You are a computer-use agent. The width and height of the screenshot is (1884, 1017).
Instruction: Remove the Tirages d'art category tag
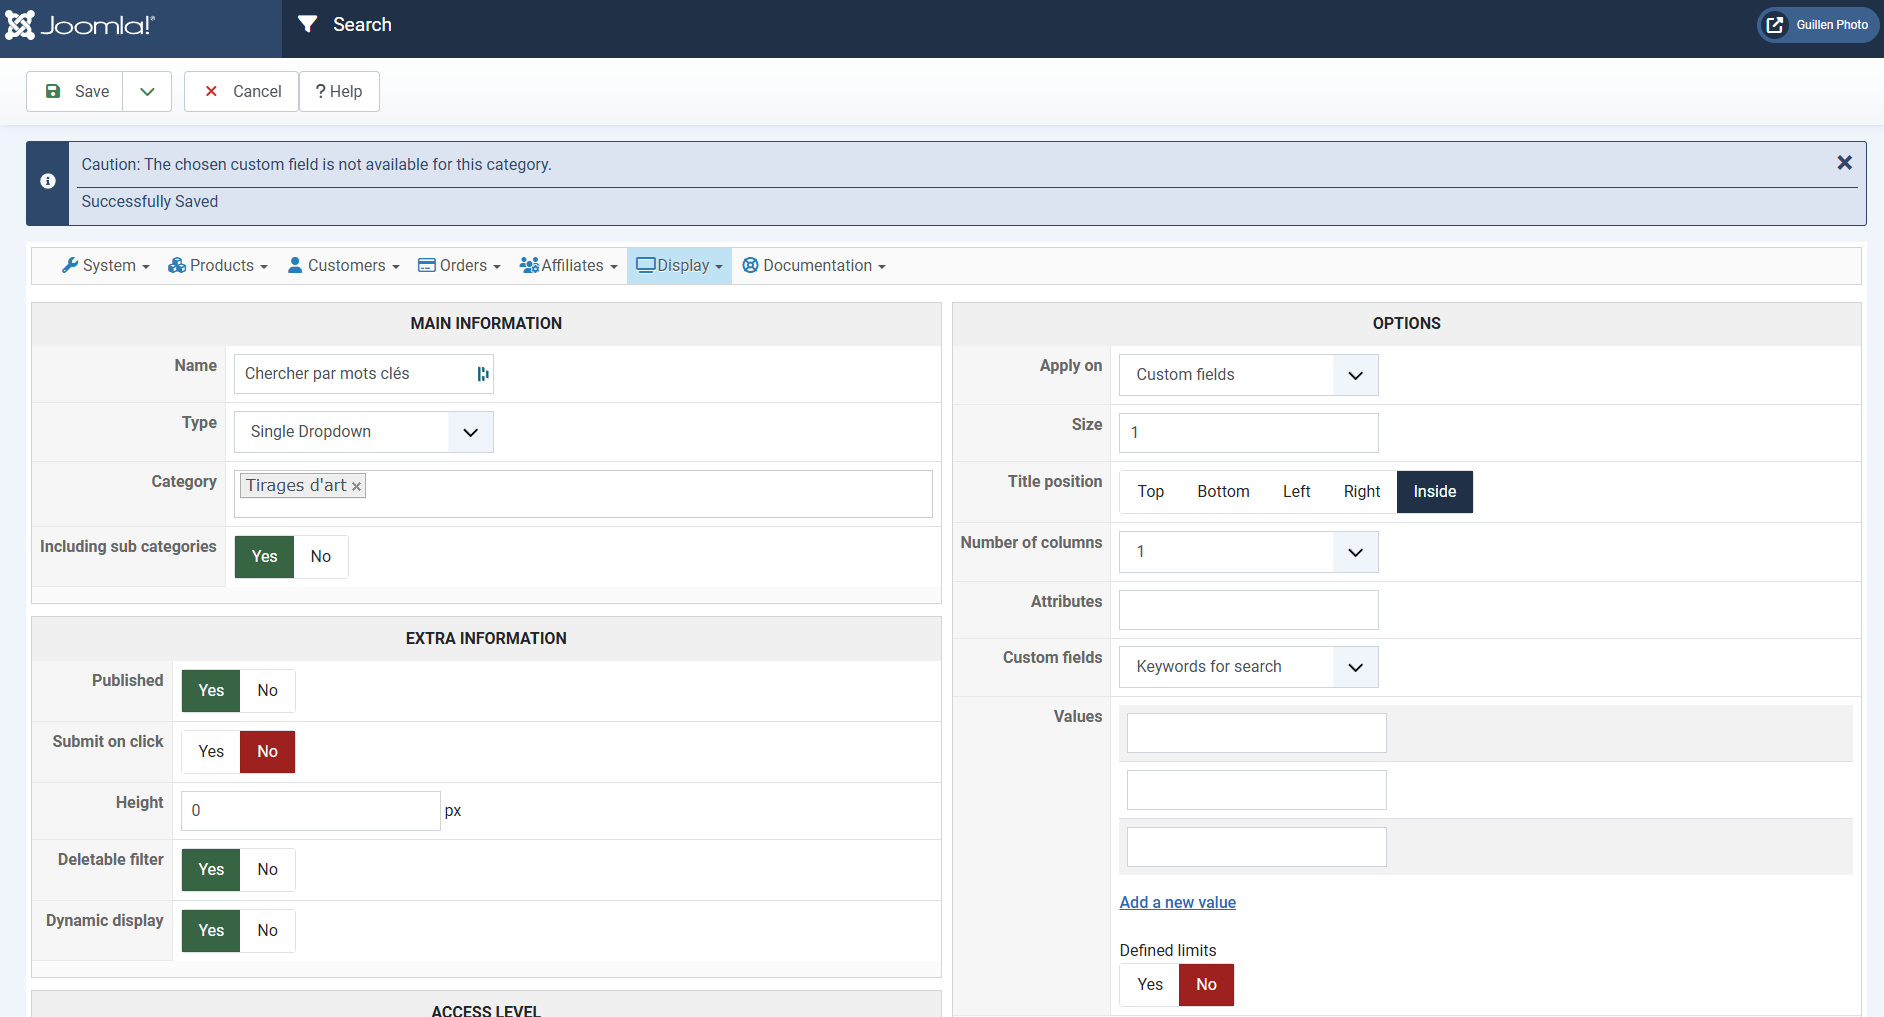point(356,487)
